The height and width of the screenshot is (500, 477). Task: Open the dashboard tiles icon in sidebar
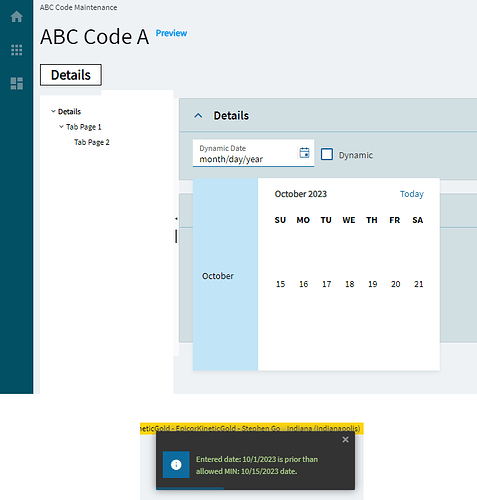coord(16,83)
